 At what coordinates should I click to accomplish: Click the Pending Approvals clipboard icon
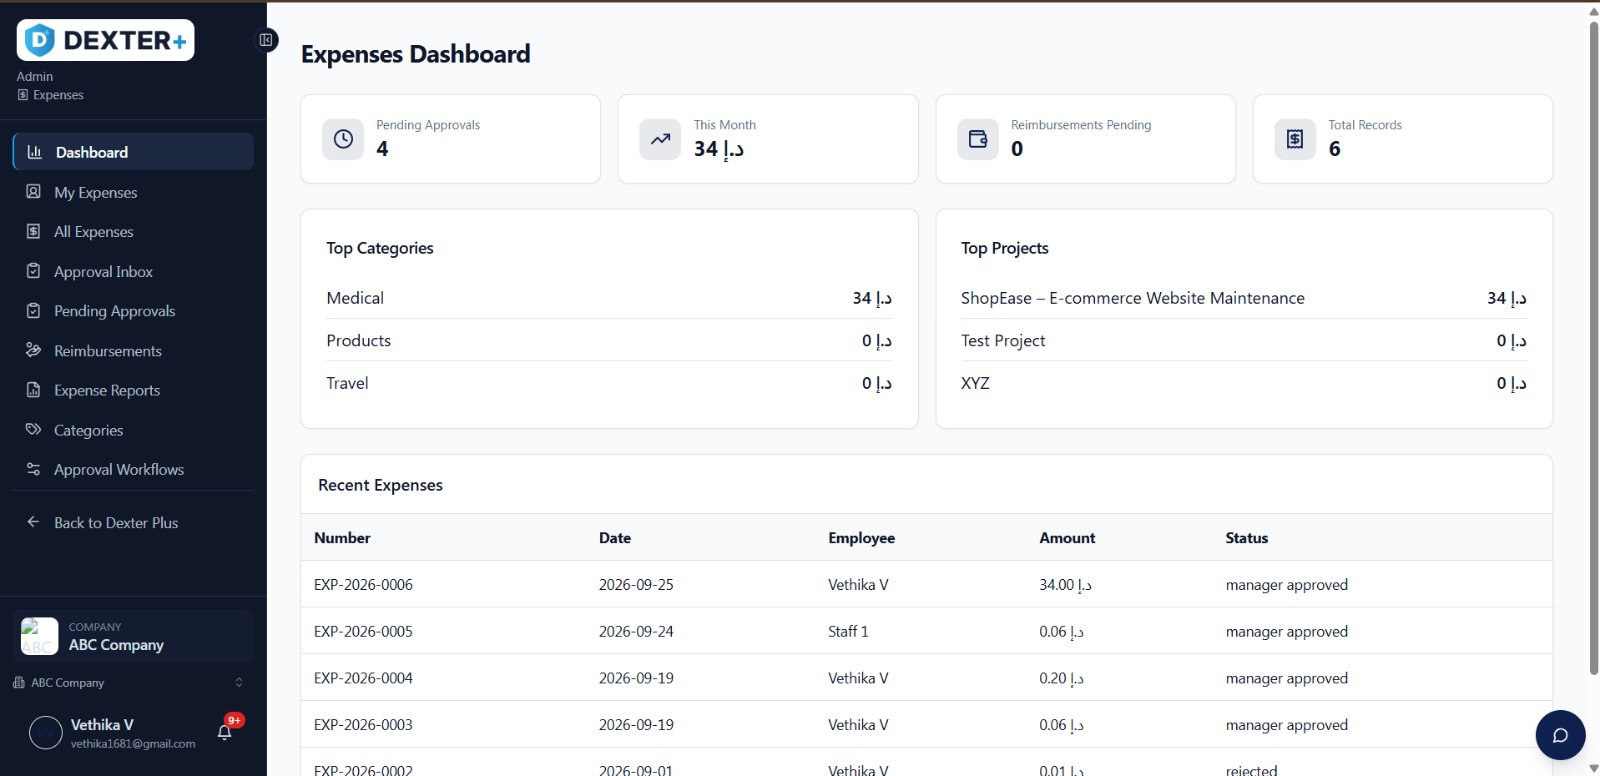[33, 311]
